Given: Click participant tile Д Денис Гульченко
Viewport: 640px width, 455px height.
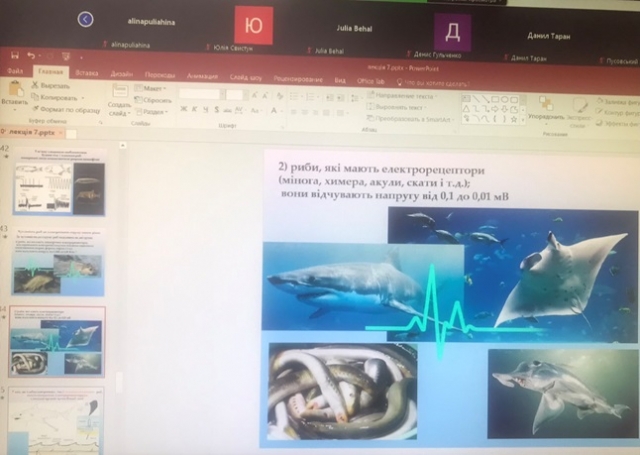Looking at the screenshot, I should coord(453,32).
